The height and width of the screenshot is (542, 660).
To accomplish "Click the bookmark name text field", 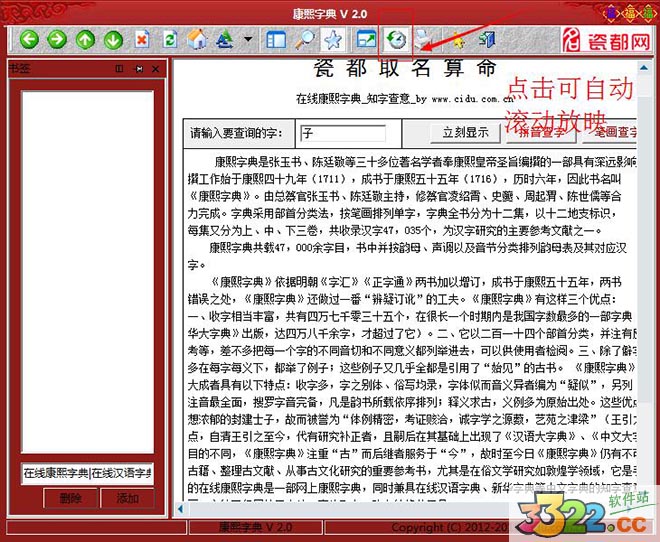I will [88, 473].
